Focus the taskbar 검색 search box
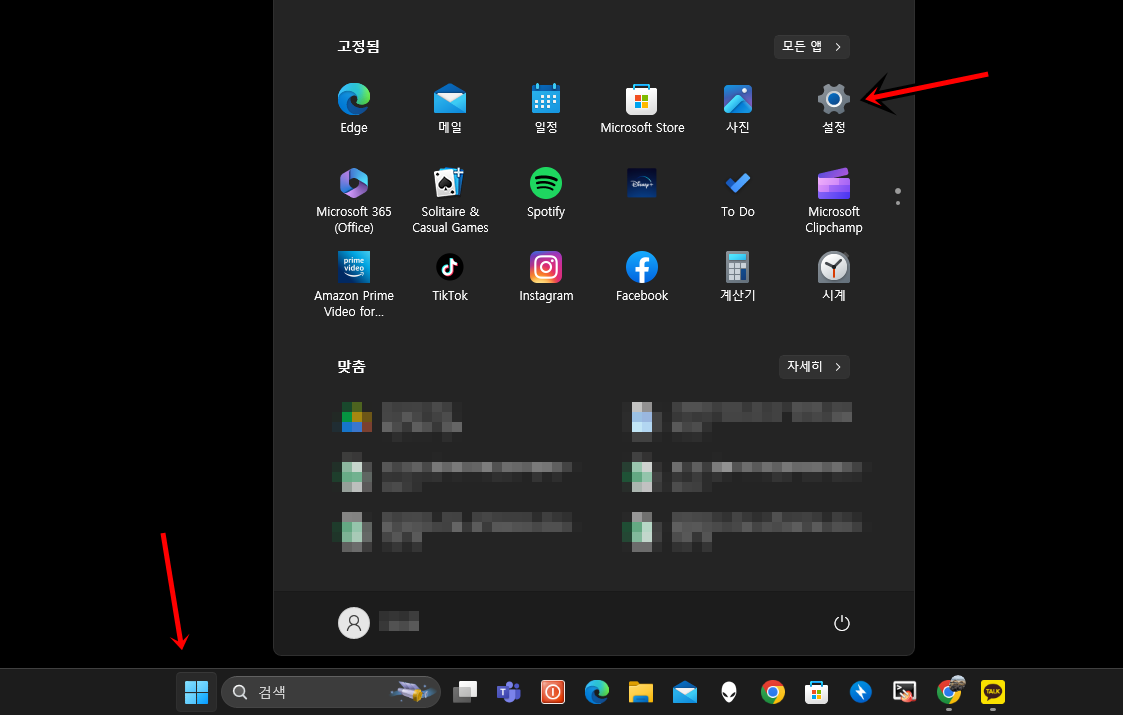The width and height of the screenshot is (1123, 715). (331, 692)
